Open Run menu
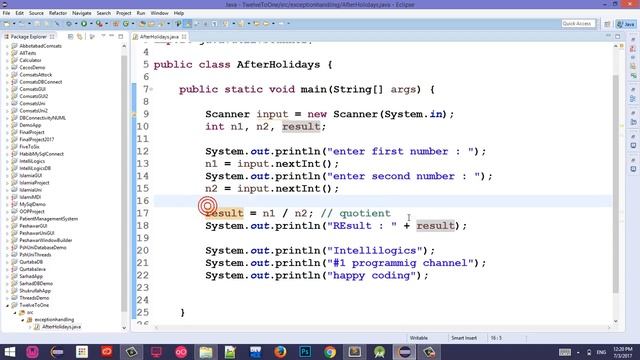Image resolution: width=640 pixels, height=360 pixels. (141, 13)
